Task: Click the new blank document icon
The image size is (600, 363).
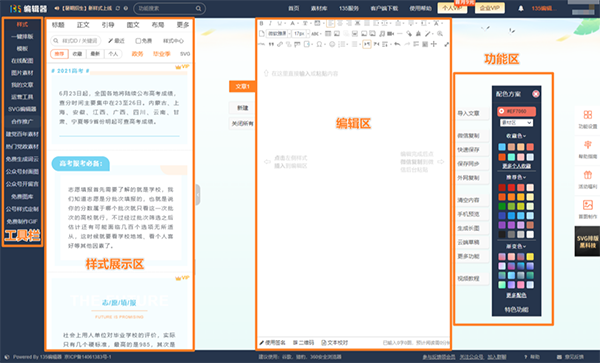Action: [262, 34]
